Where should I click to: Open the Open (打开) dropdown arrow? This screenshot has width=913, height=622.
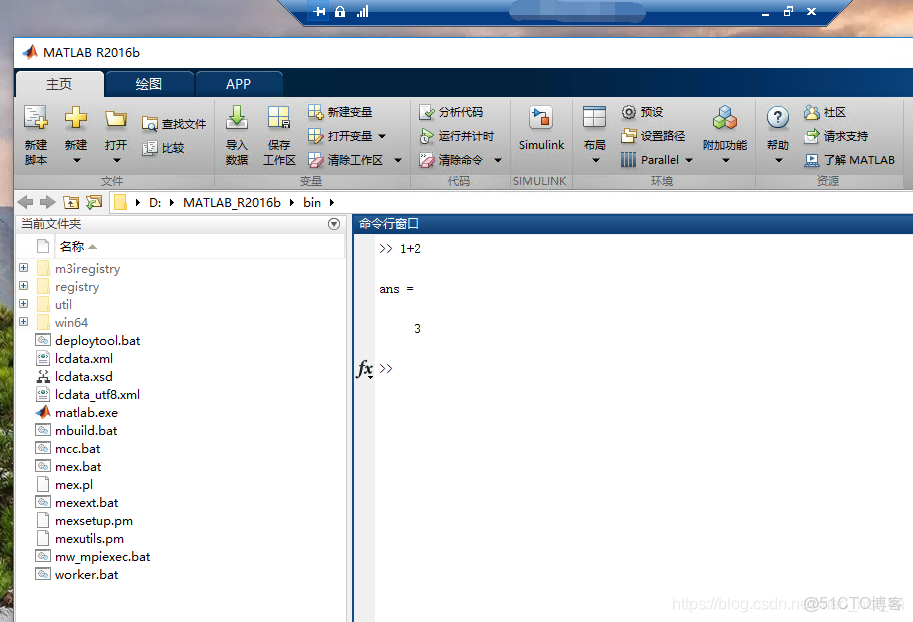click(116, 160)
